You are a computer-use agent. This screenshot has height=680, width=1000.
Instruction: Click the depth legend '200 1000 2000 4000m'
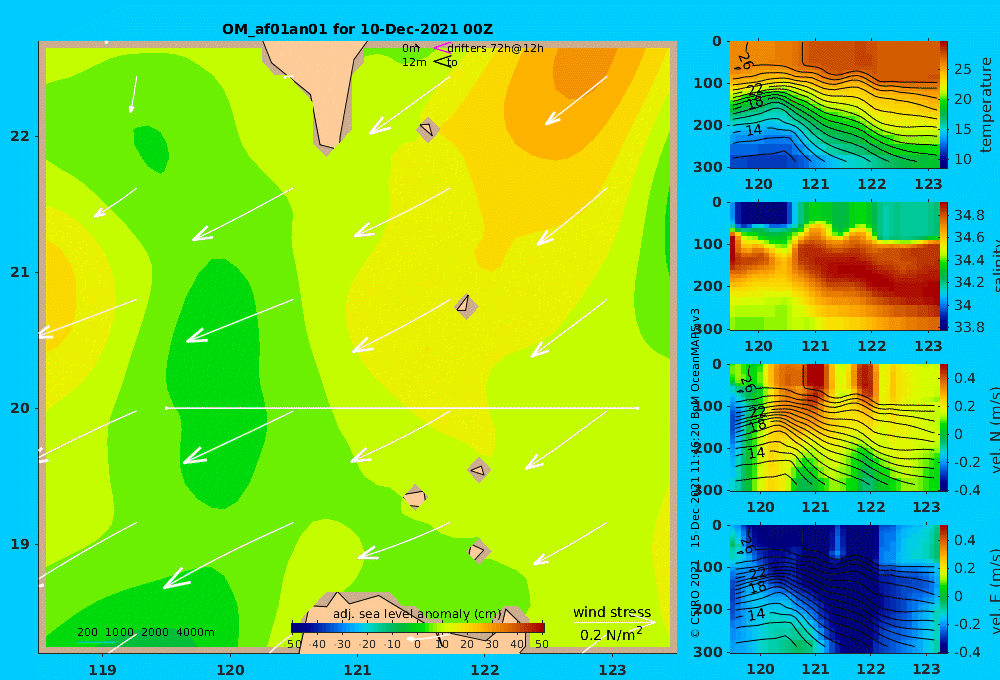146,632
